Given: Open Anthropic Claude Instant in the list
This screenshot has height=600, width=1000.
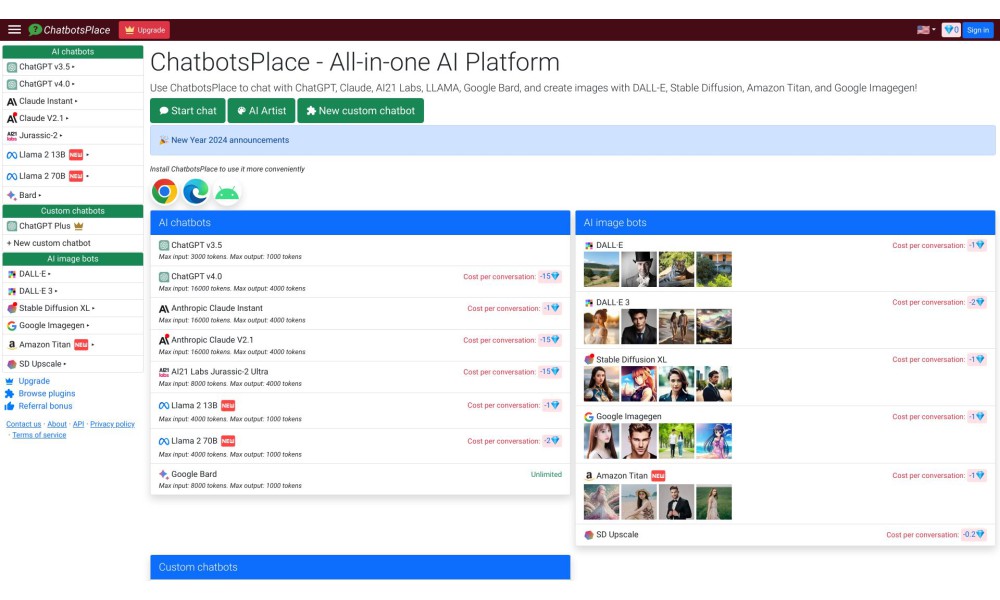Looking at the screenshot, I should [360, 314].
